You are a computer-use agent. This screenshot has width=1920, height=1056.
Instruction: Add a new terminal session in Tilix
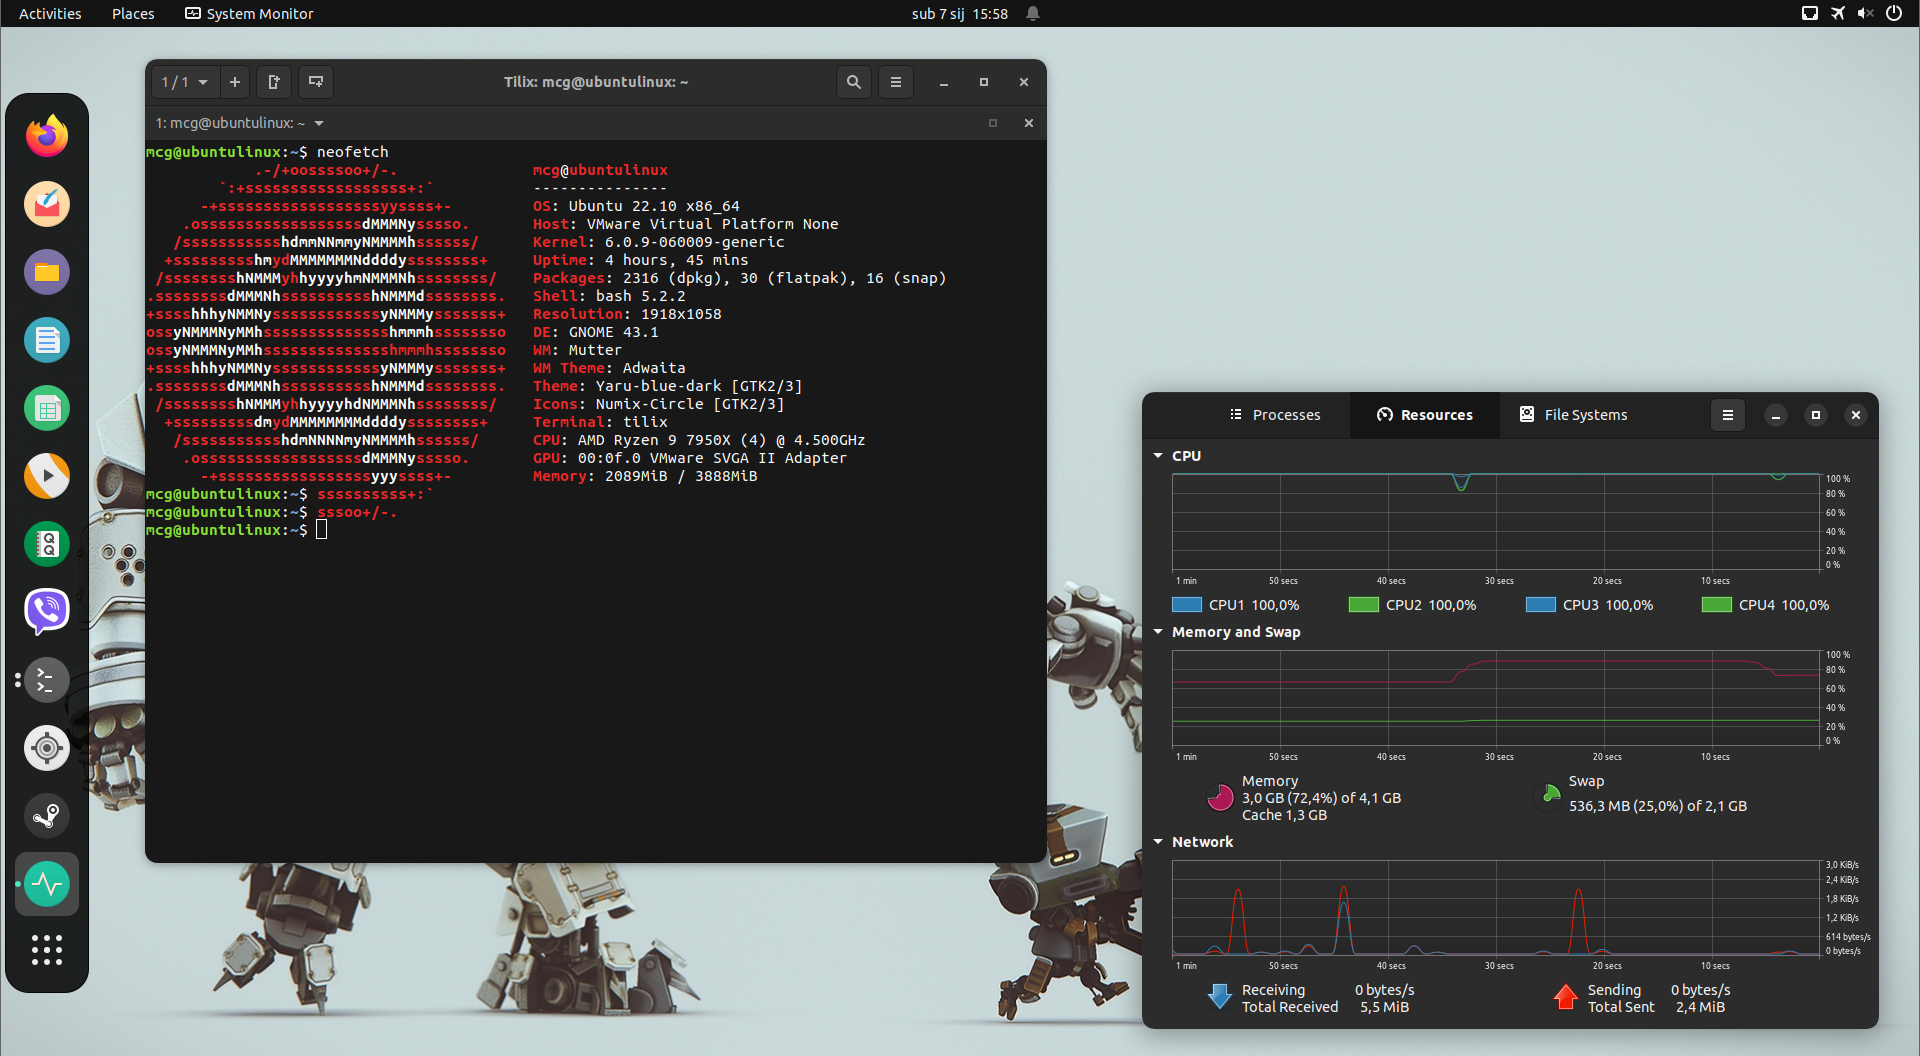(x=235, y=82)
